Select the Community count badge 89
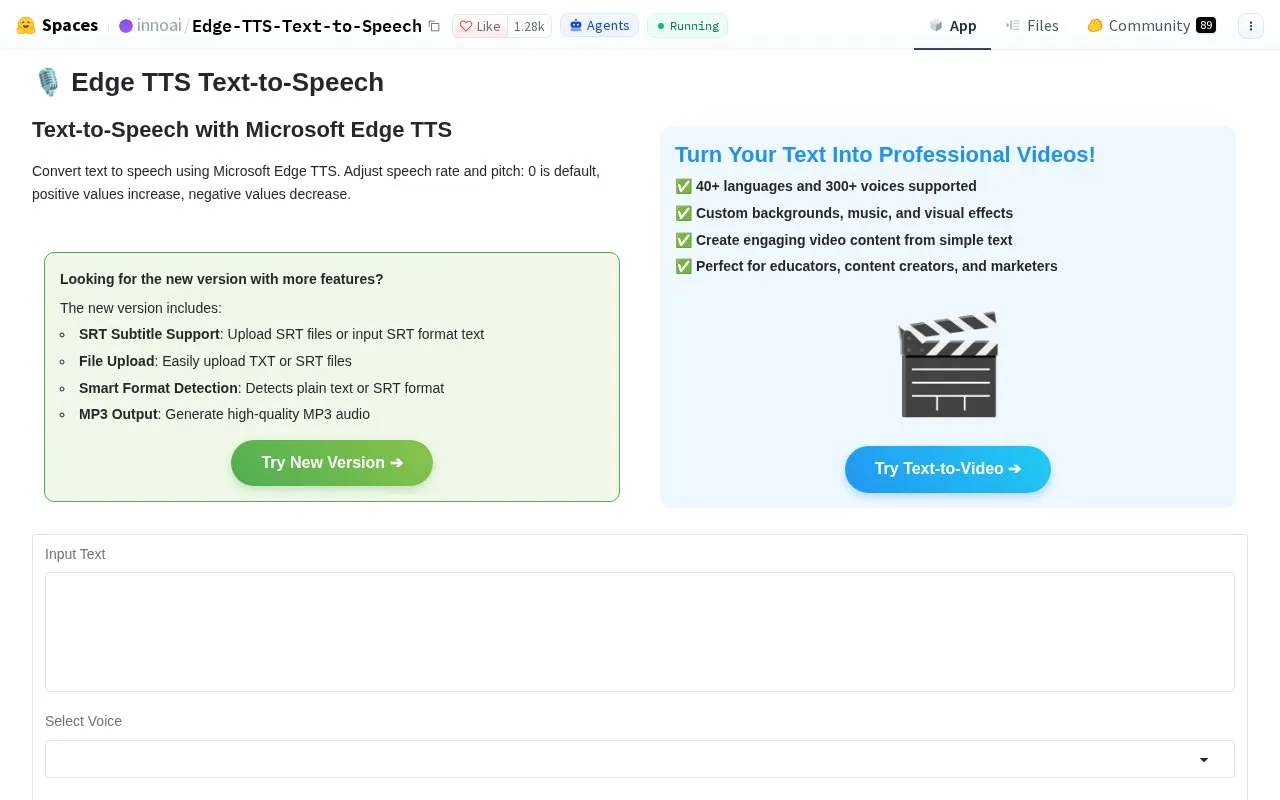 1206,25
